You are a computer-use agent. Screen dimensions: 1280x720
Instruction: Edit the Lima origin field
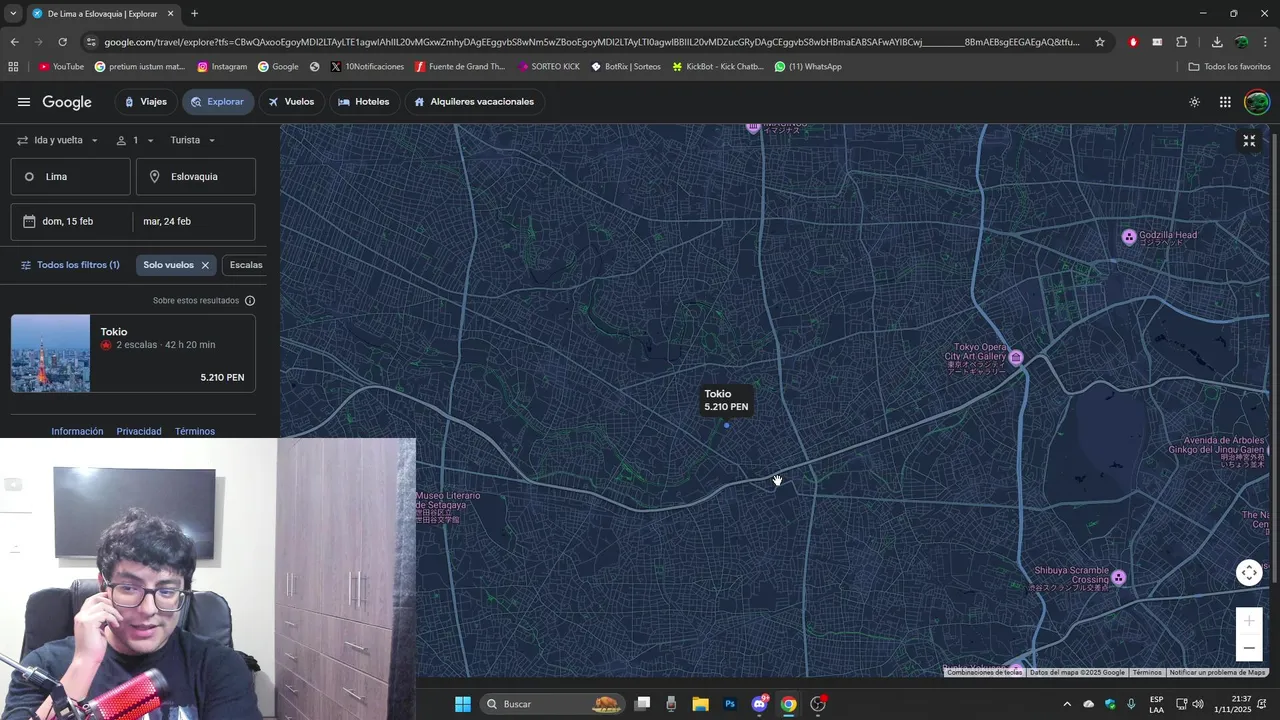pyautogui.click(x=70, y=177)
